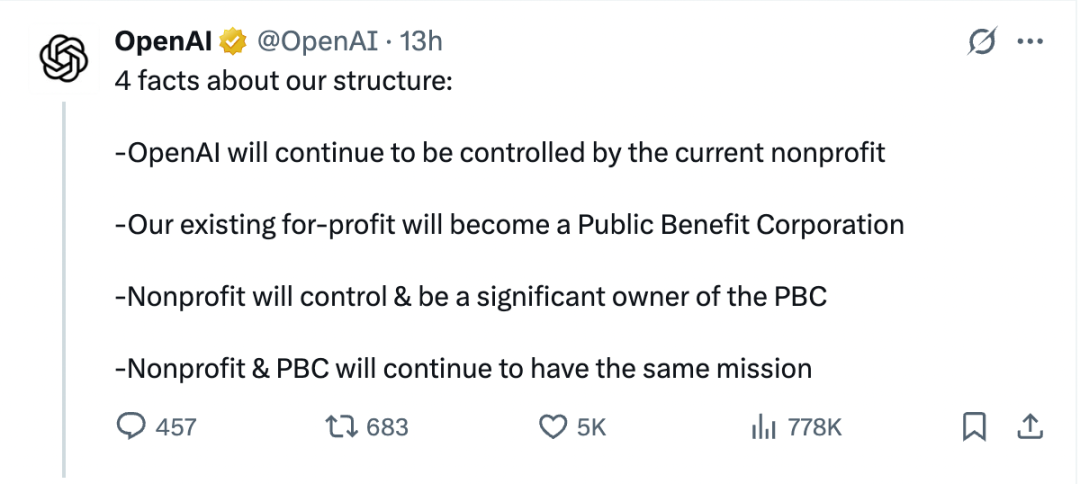The image size is (1080, 484).
Task: Like the post with the heart icon
Action: [x=552, y=428]
